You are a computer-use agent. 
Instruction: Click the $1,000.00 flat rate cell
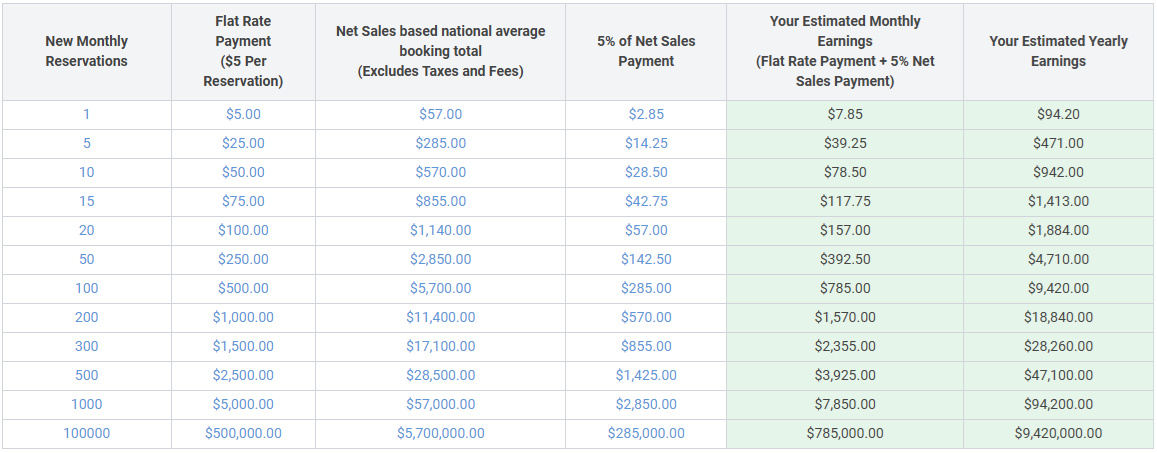[243, 317]
